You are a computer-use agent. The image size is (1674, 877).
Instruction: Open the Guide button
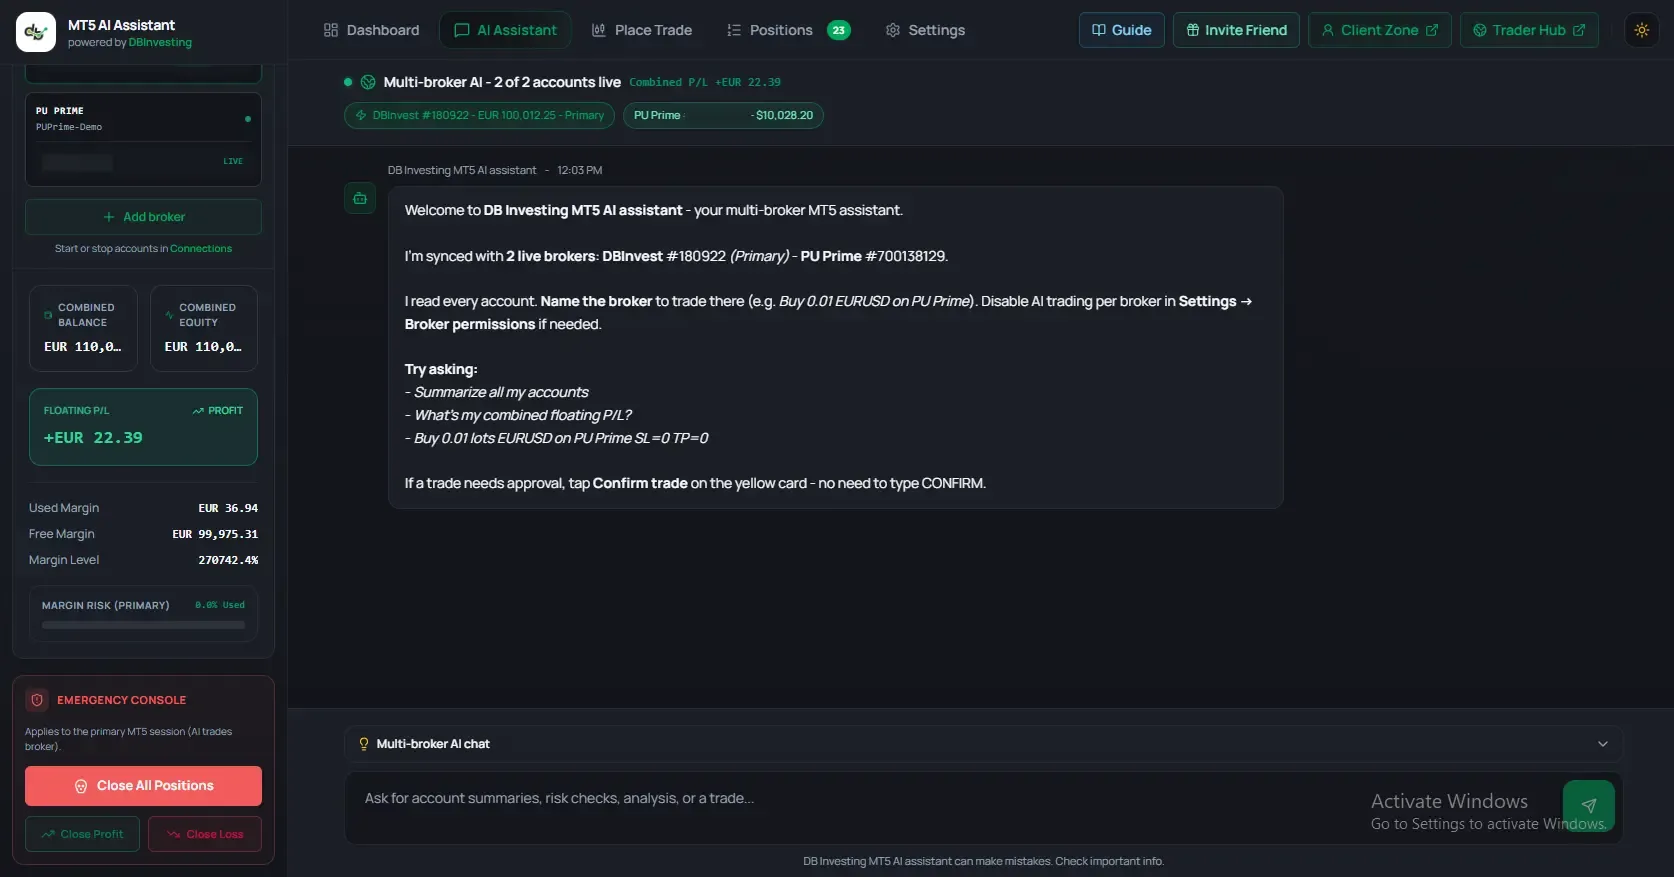tap(1121, 30)
